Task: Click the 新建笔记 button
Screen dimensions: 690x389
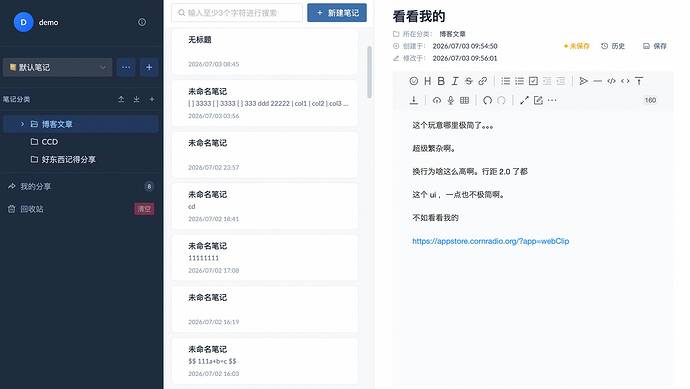Action: coord(337,13)
